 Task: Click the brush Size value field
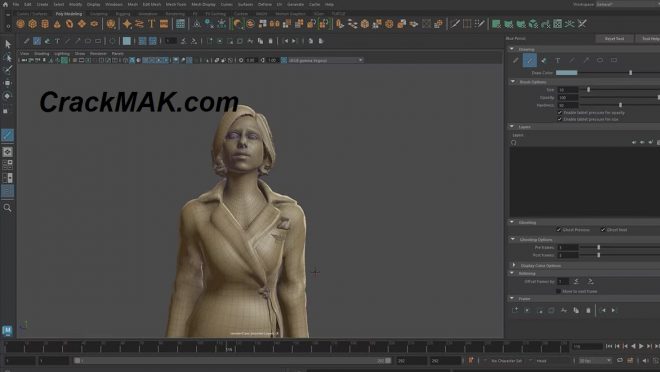567,90
